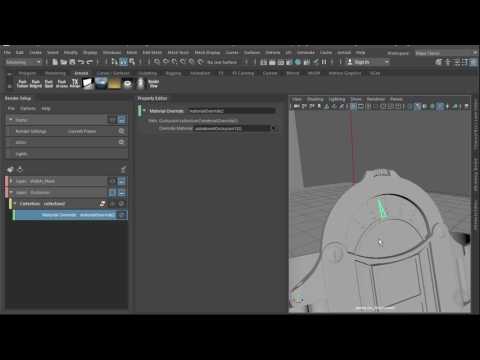Screen dimensions: 480x360
Task: Open the Mesh Display menu
Action: 207,53
